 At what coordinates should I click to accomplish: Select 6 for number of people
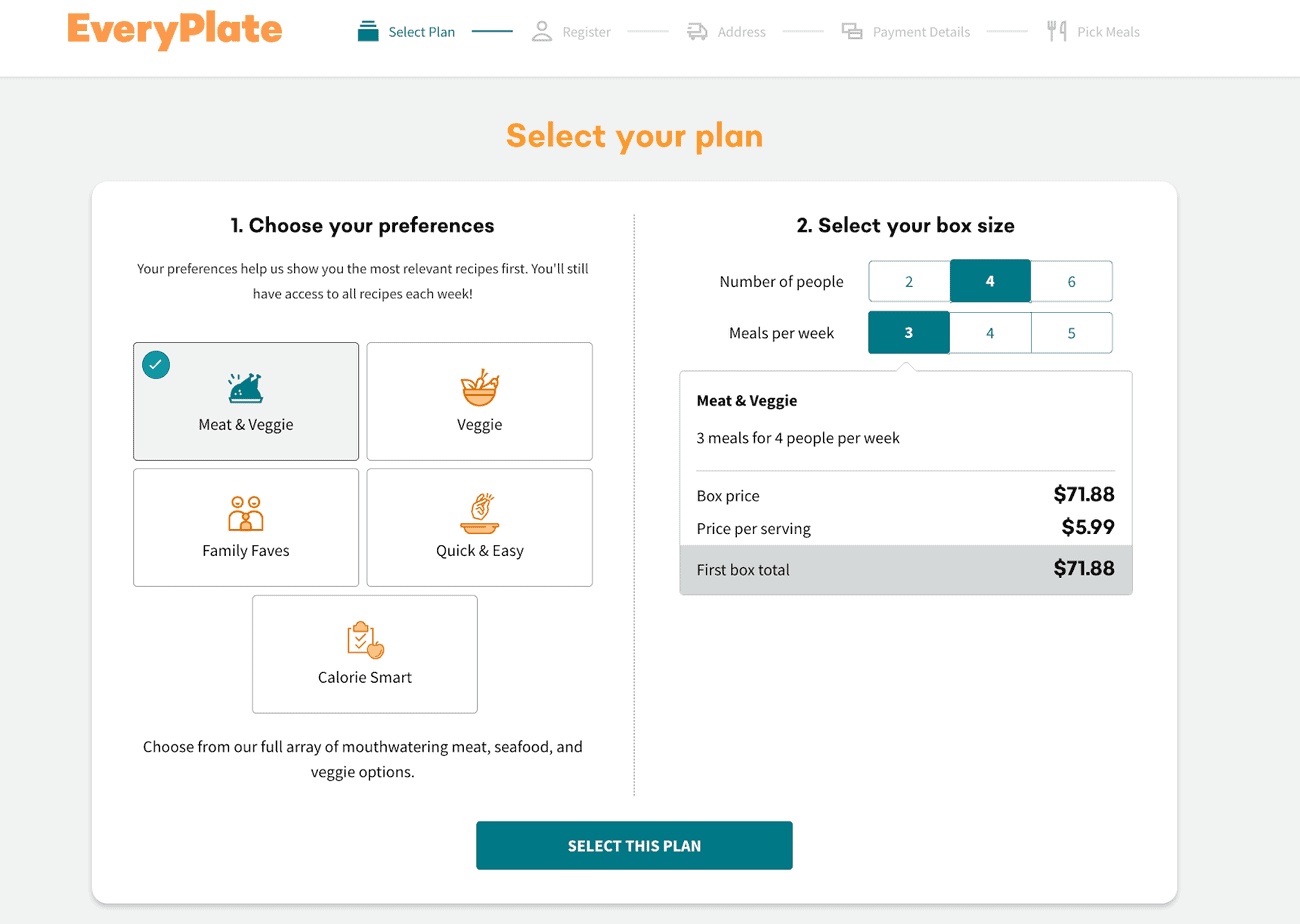[1071, 282]
